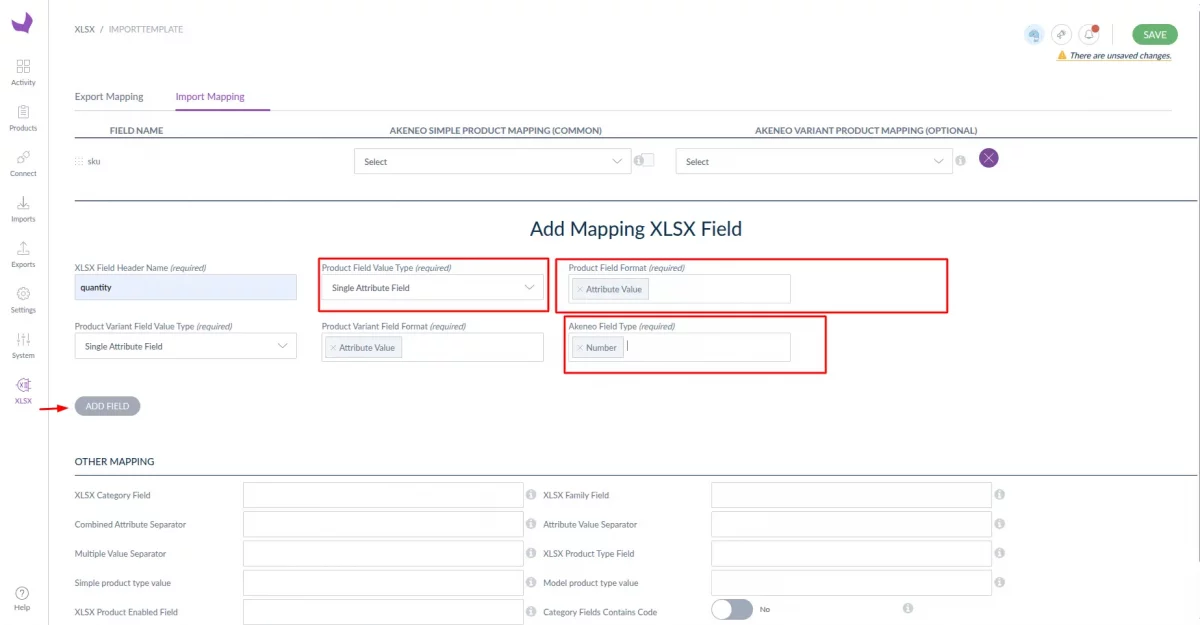
Task: Toggle the checkbox next to the sku simple mapping
Action: point(647,160)
